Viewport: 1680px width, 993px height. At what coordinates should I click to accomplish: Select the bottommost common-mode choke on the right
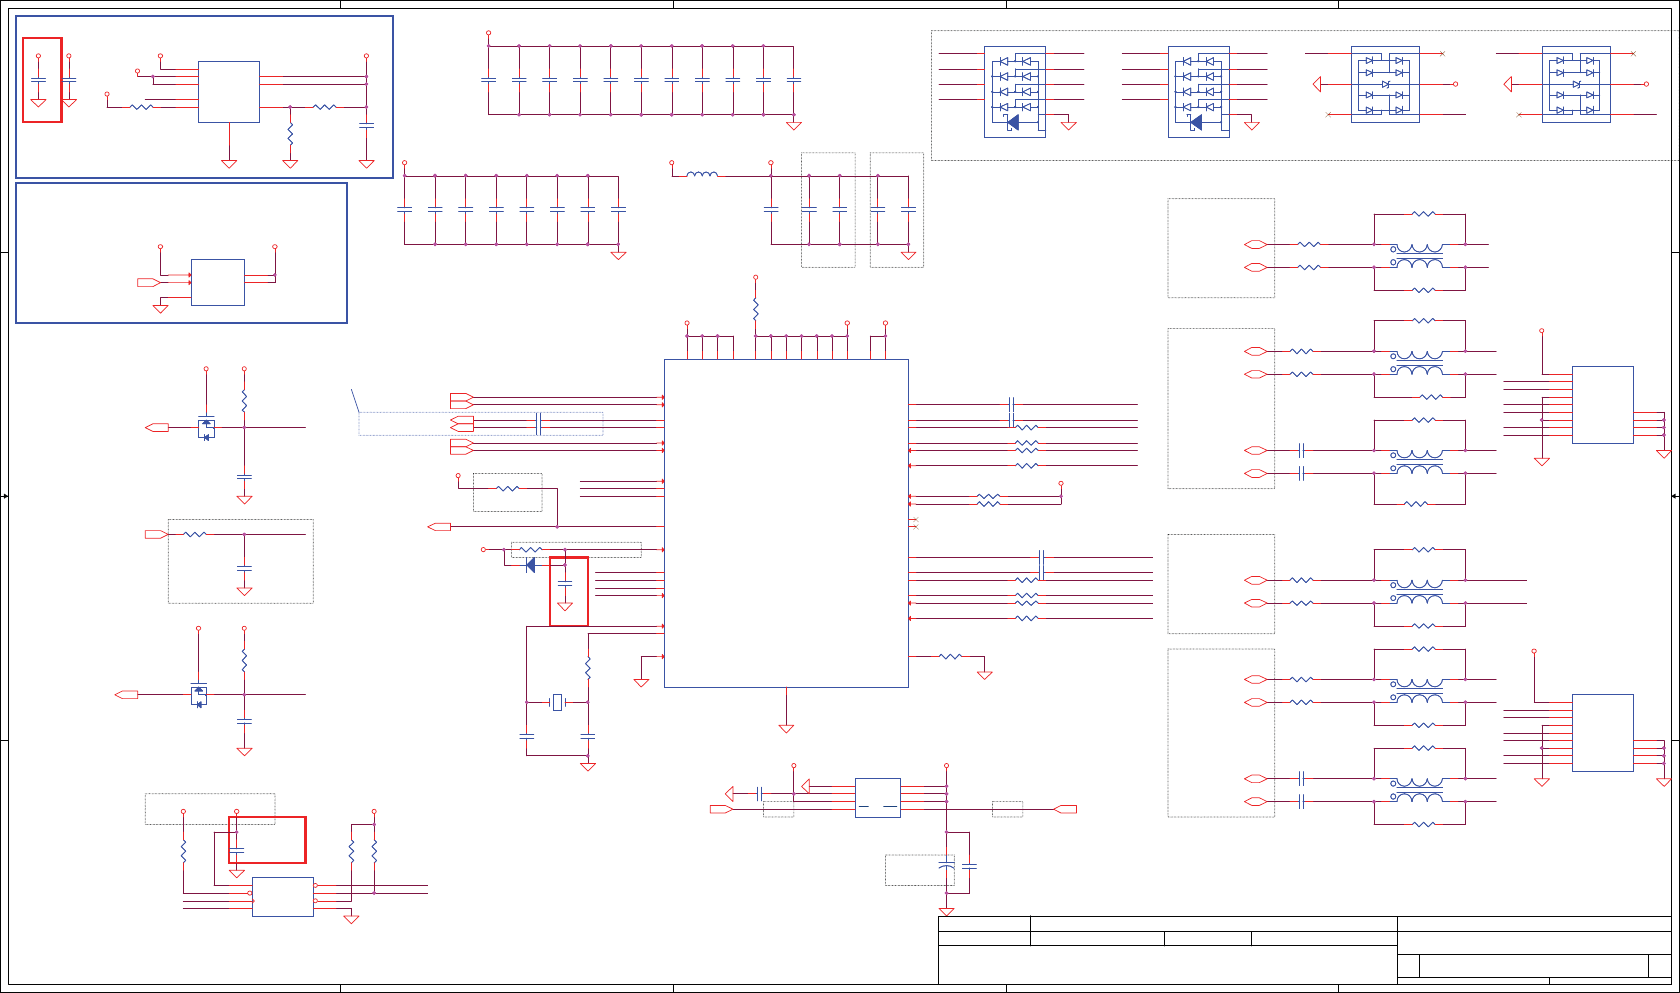point(1419,790)
